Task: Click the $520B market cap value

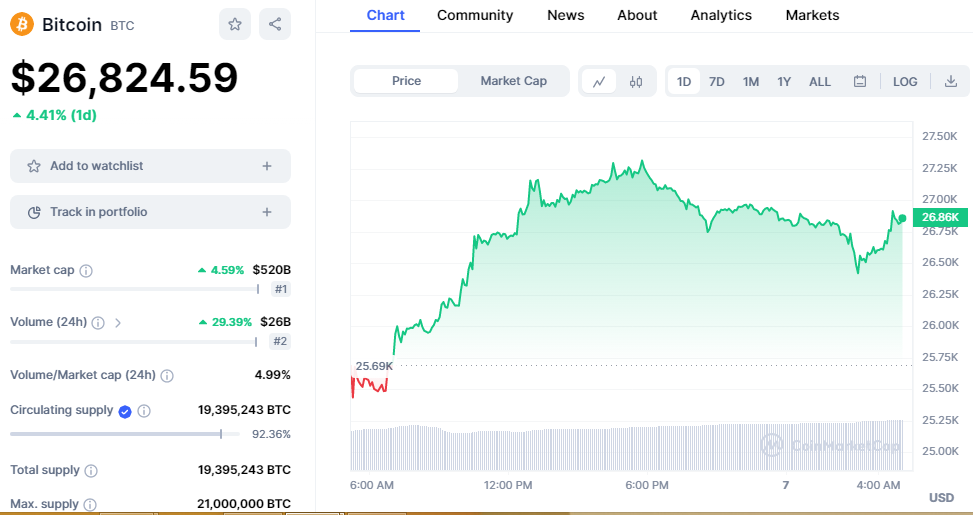Action: pyautogui.click(x=271, y=270)
